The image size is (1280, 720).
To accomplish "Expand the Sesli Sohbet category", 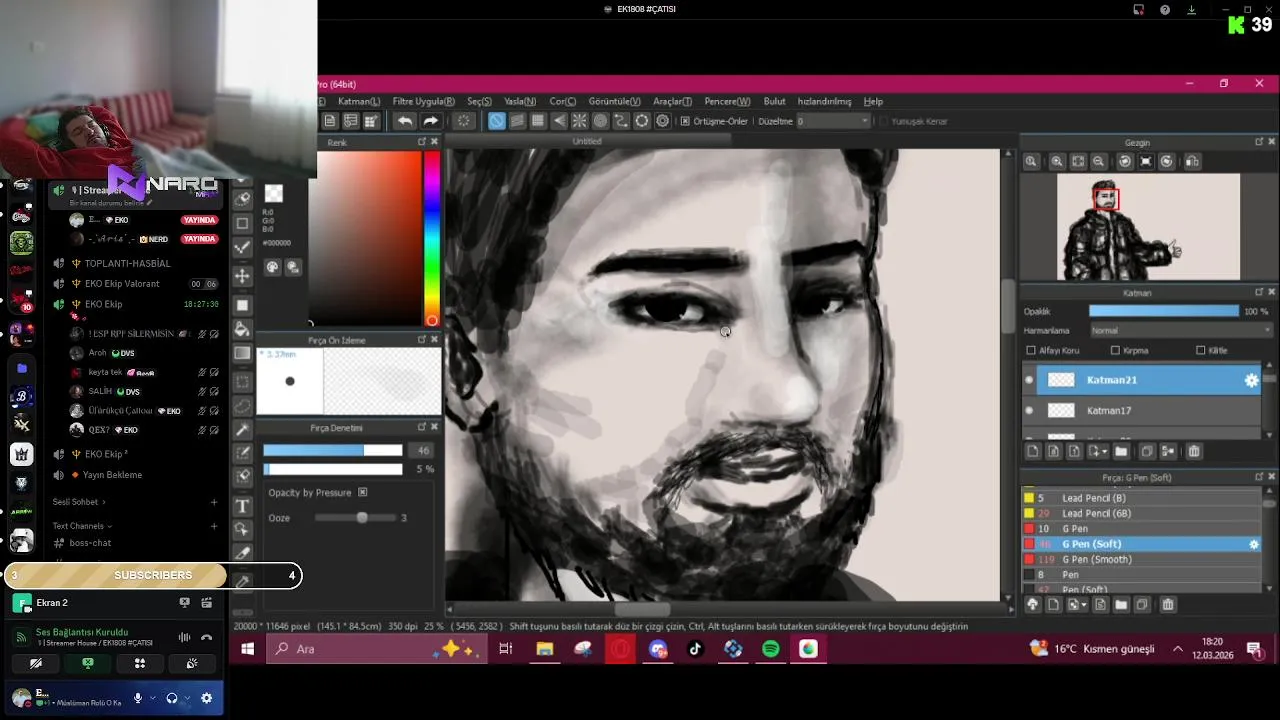I will coord(79,502).
